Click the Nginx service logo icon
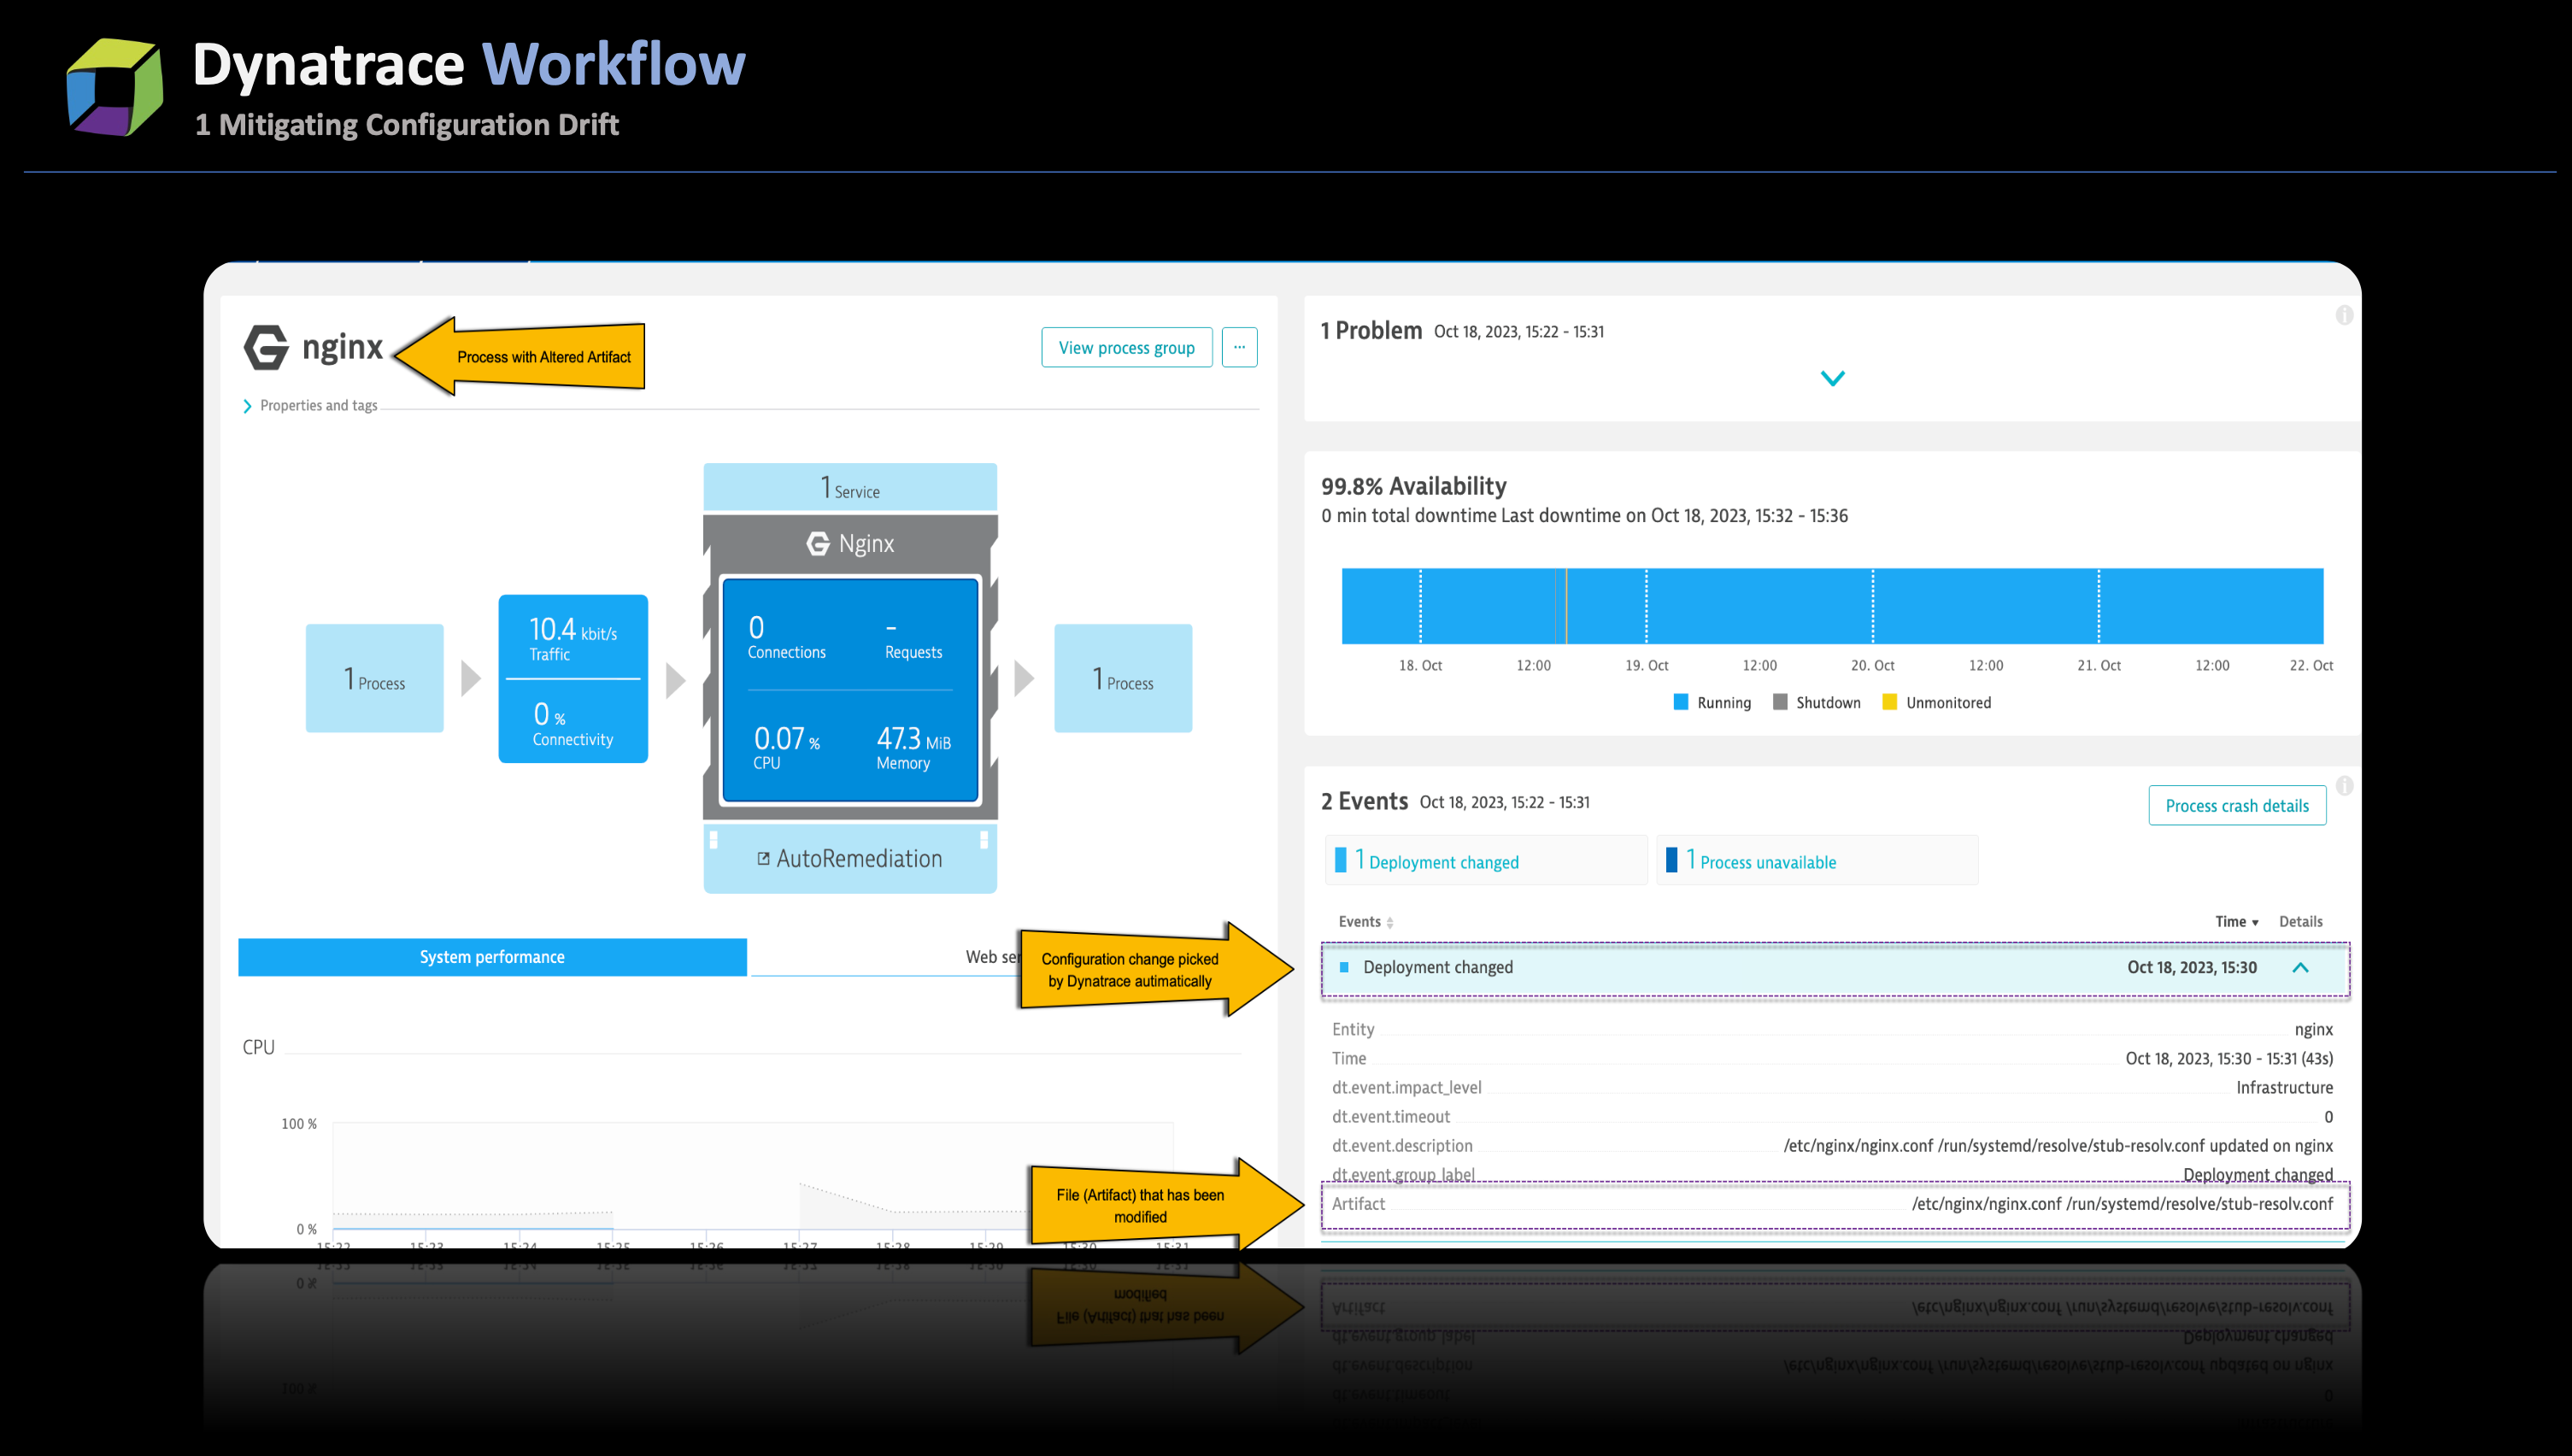 [x=818, y=543]
